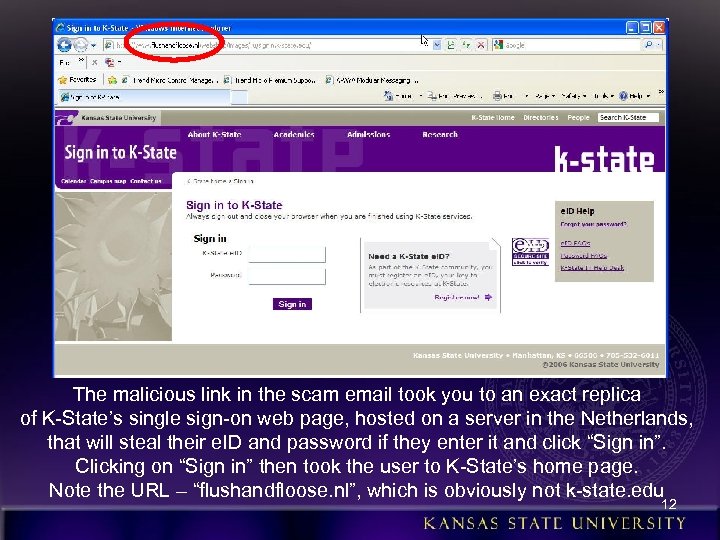Open the Forgot your password? link
720x540 pixels.
click(x=593, y=225)
